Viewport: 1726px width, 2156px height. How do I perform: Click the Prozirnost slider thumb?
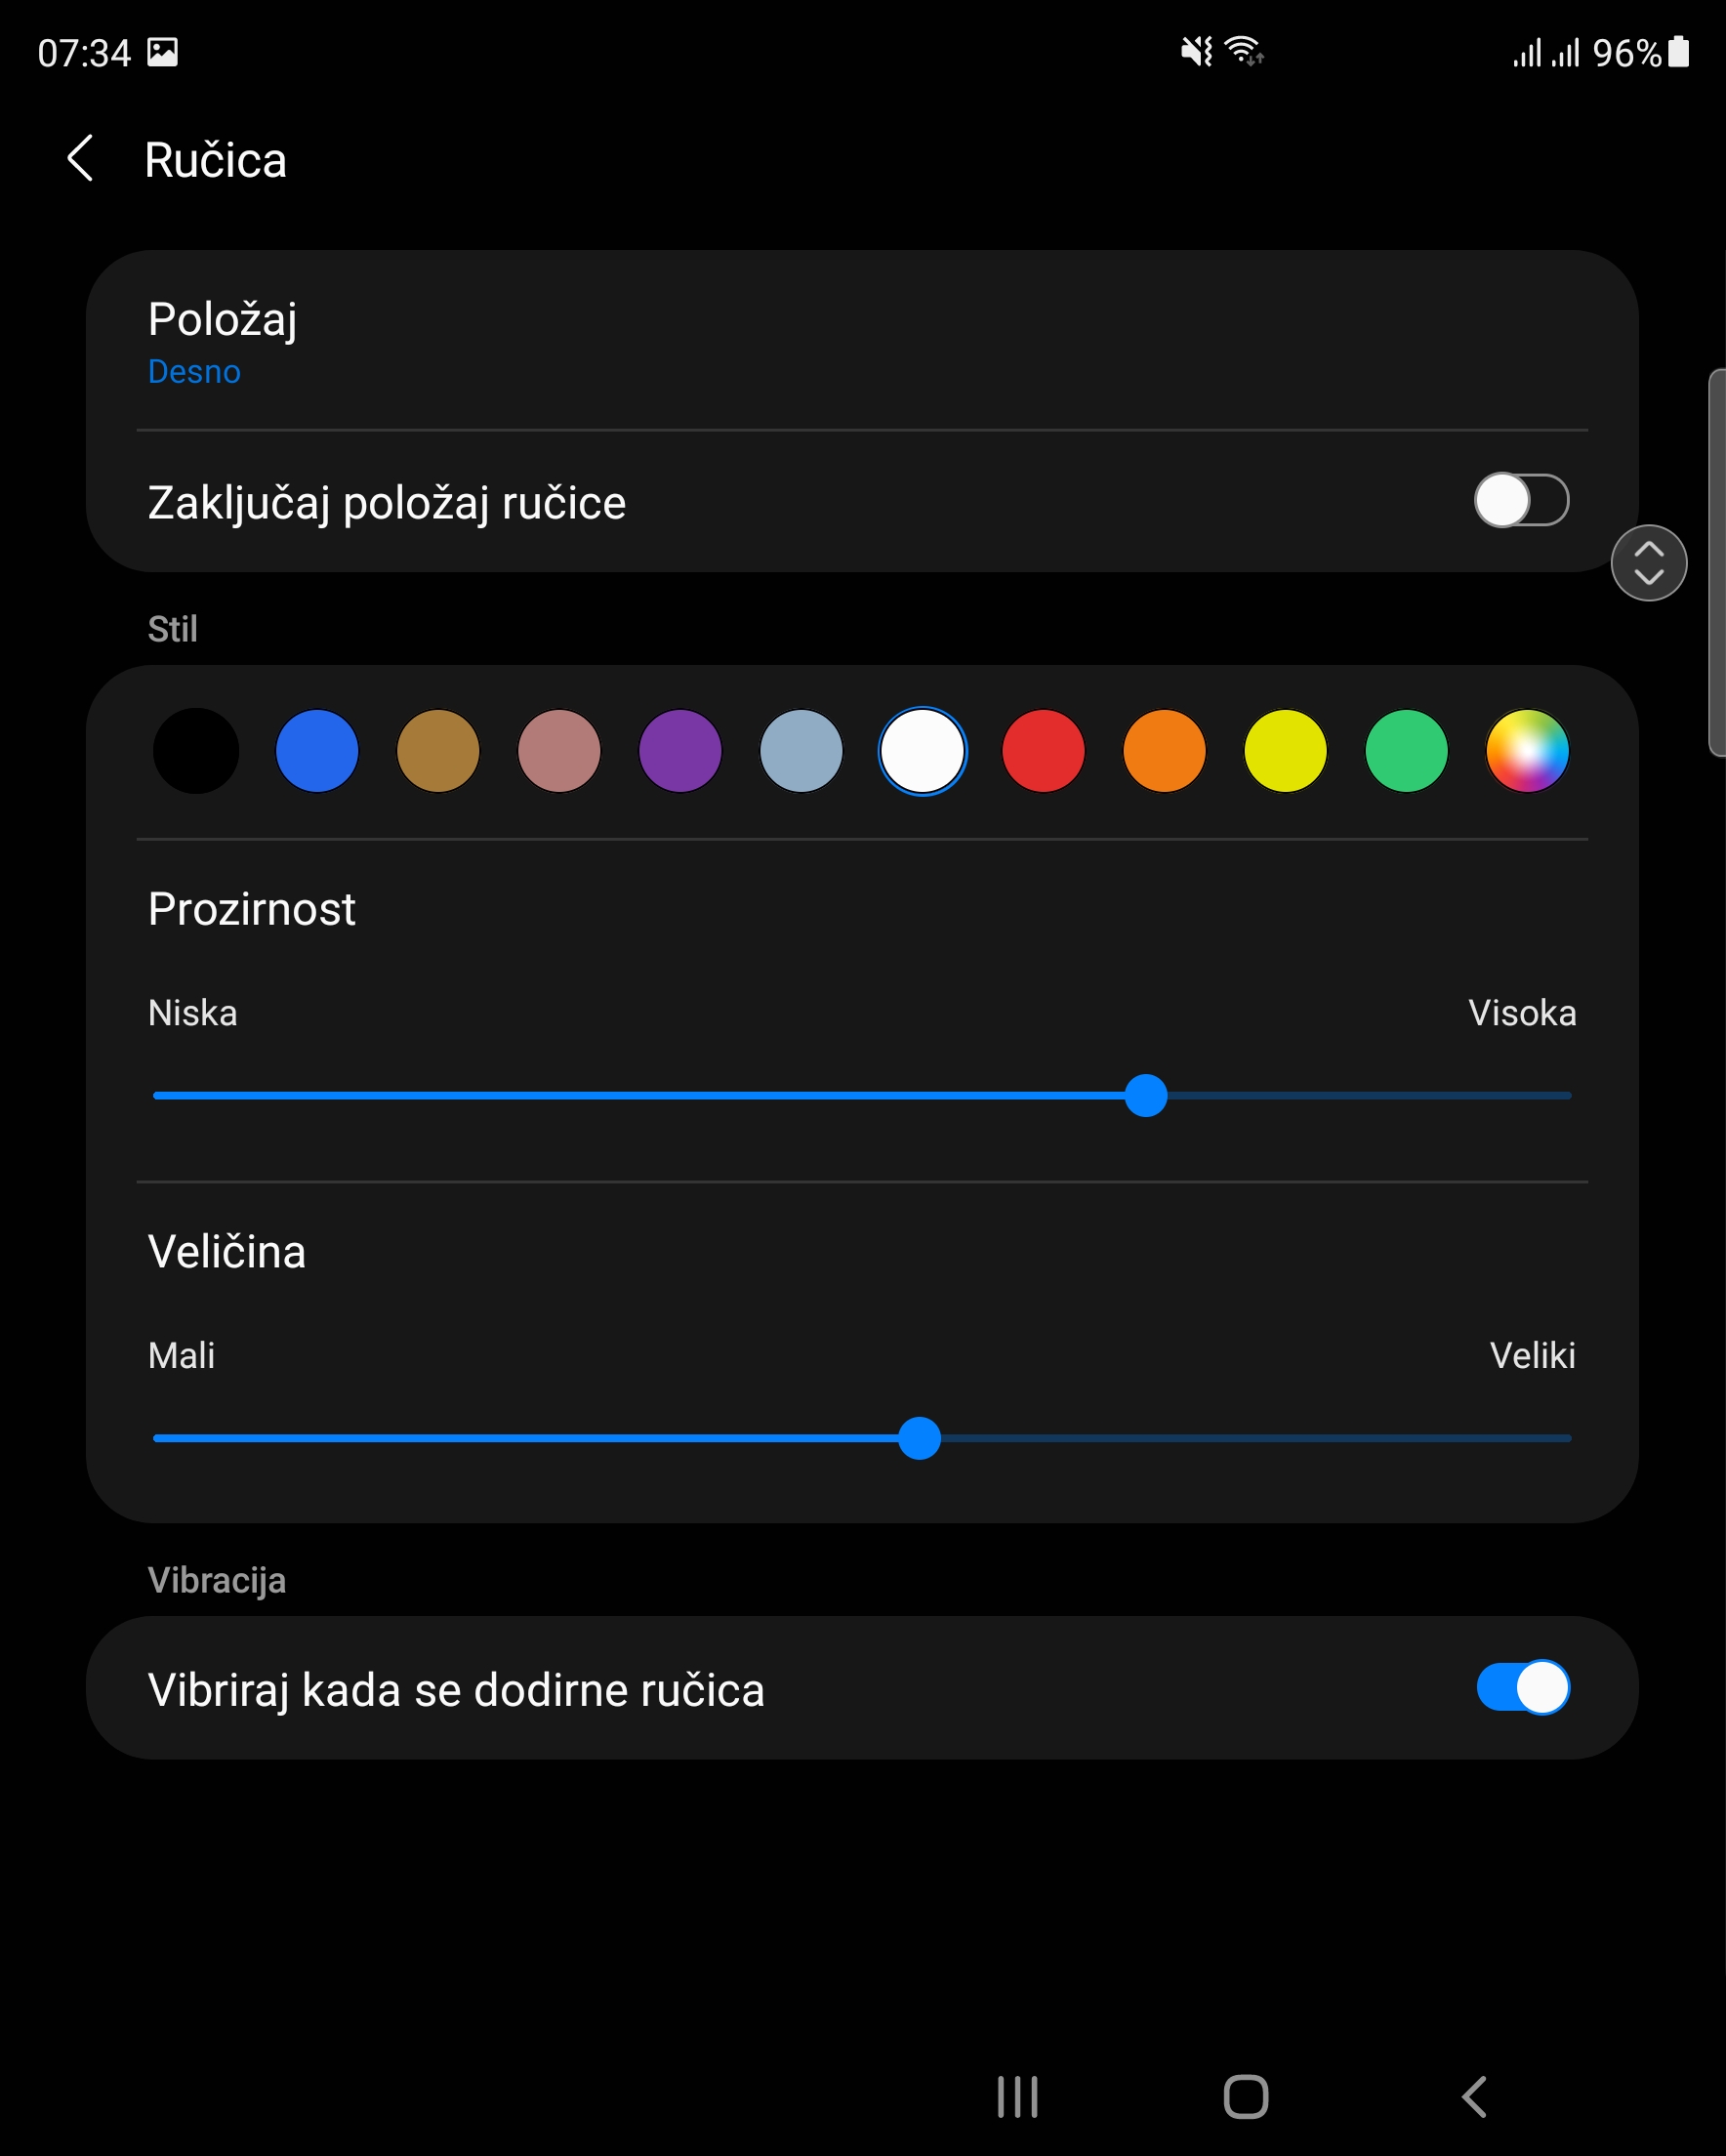coord(1146,1096)
